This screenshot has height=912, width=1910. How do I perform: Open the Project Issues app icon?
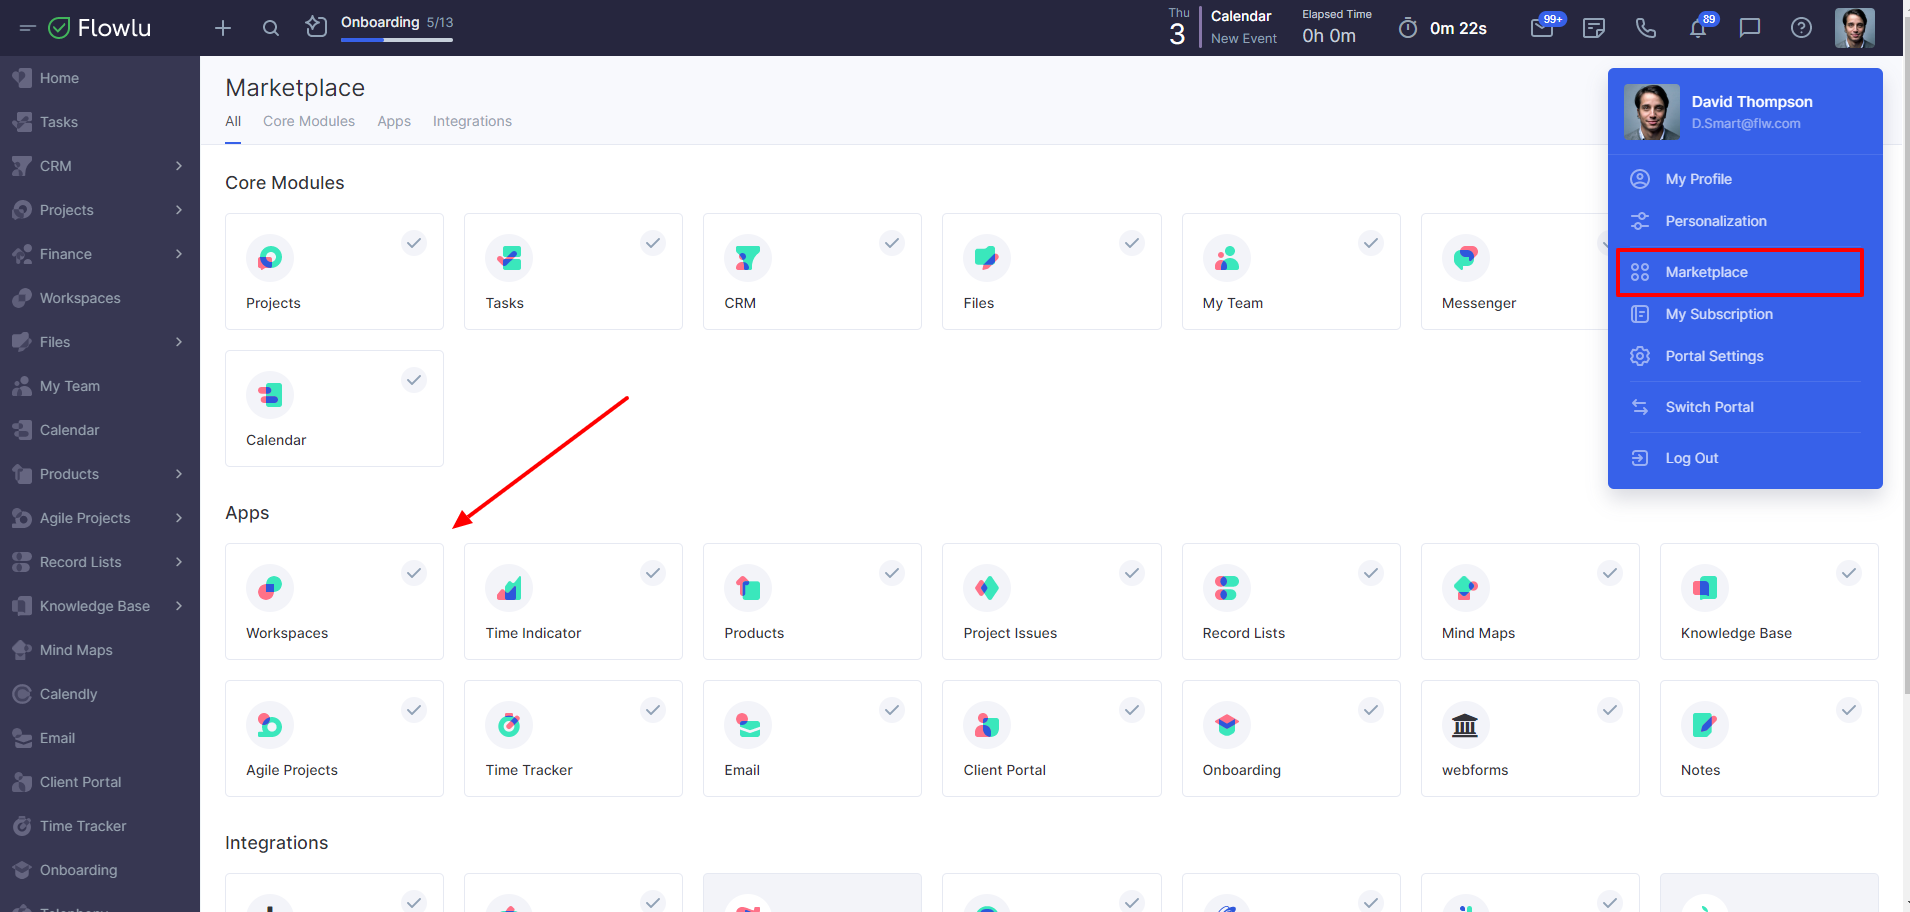coord(987,588)
